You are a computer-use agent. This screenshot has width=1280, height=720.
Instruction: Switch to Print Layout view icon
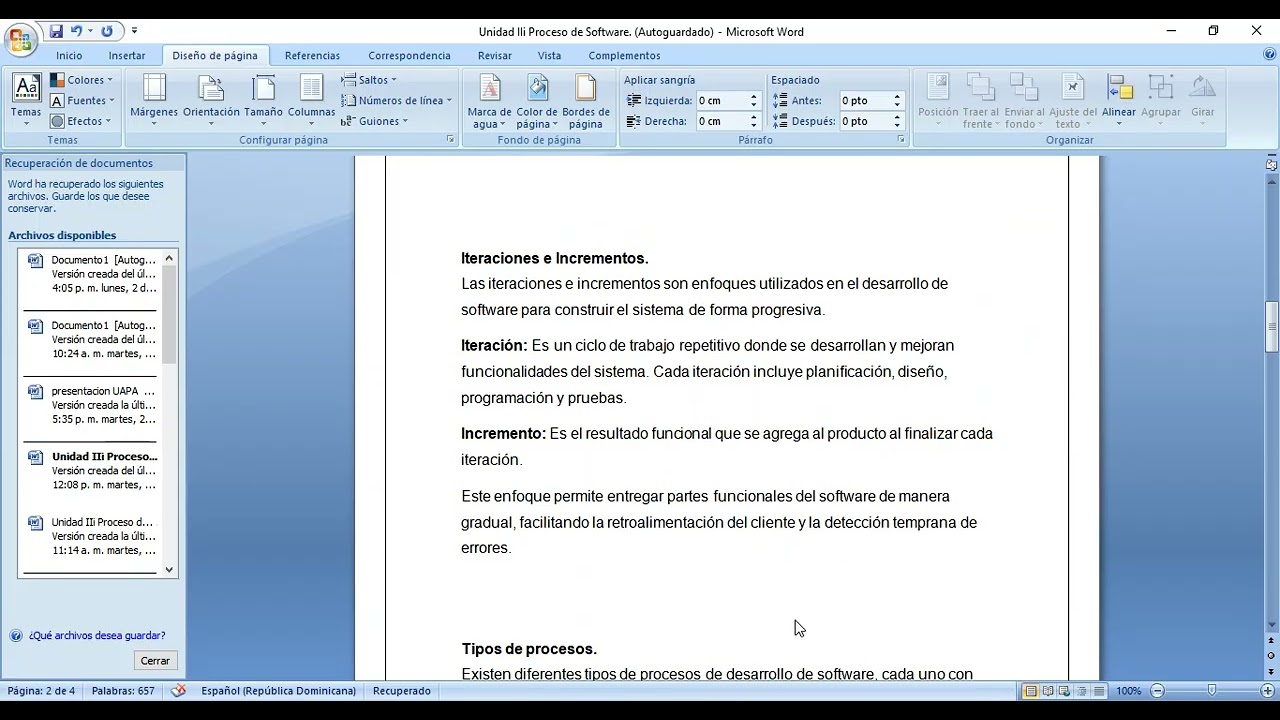point(1030,691)
